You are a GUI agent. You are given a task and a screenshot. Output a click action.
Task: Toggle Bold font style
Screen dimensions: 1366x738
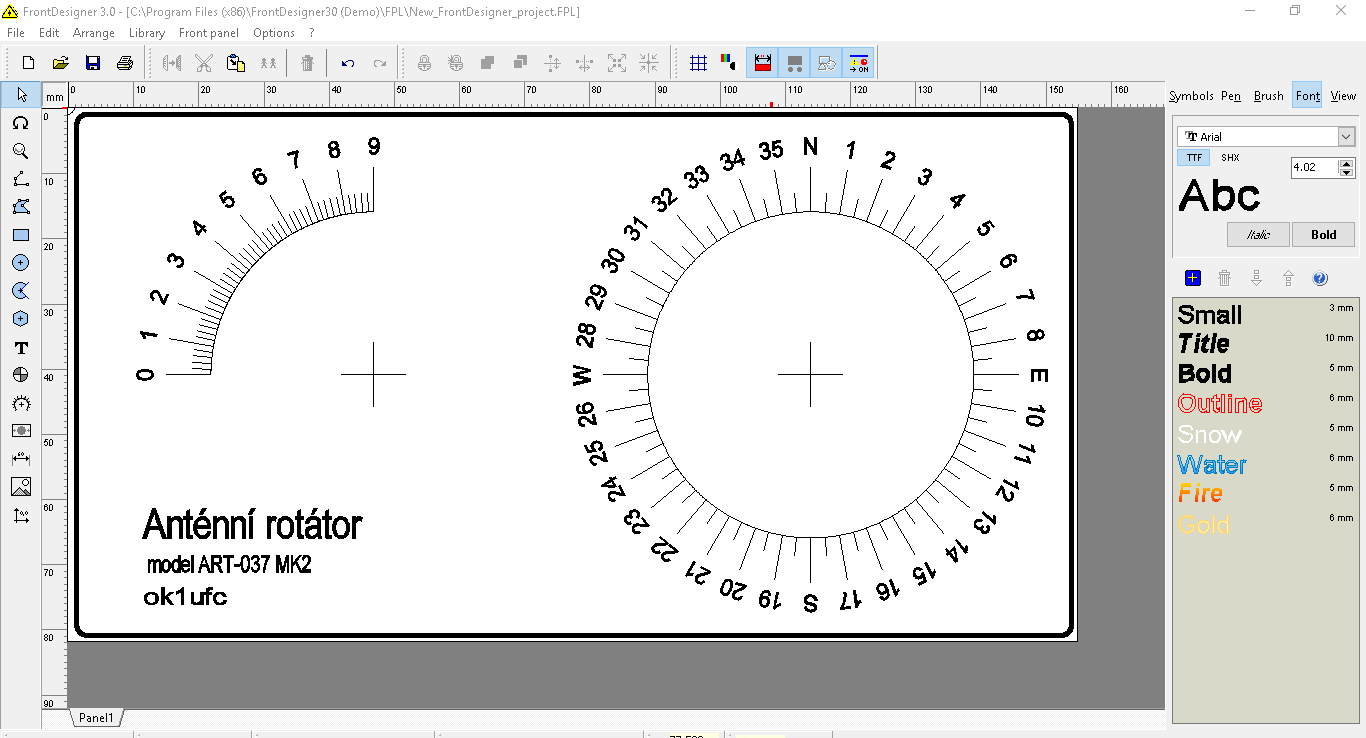(x=1323, y=235)
